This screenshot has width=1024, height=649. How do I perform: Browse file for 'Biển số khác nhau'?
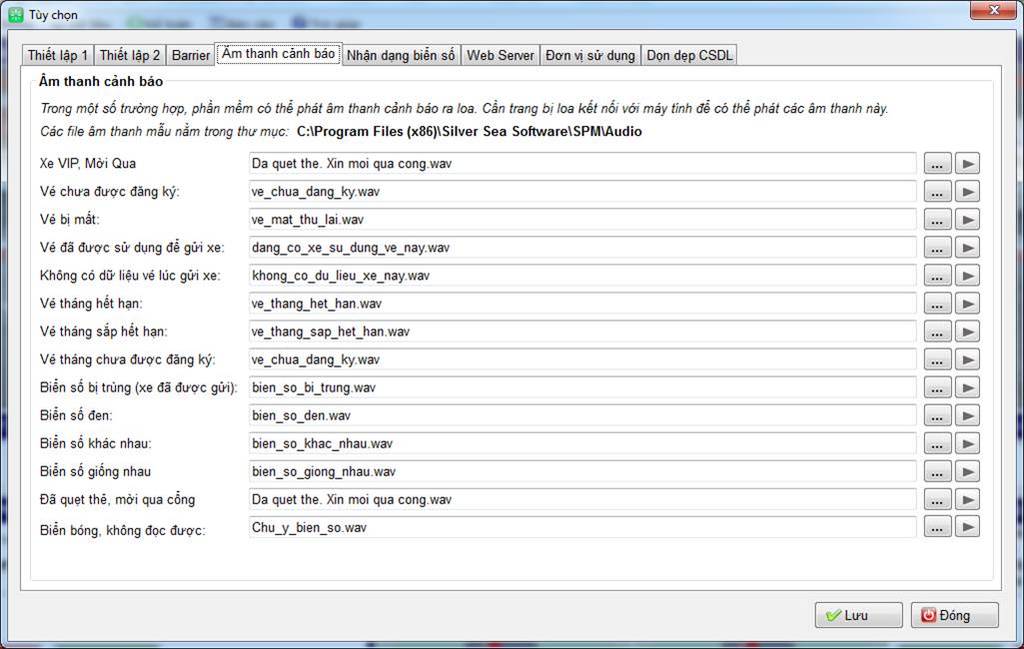point(937,443)
